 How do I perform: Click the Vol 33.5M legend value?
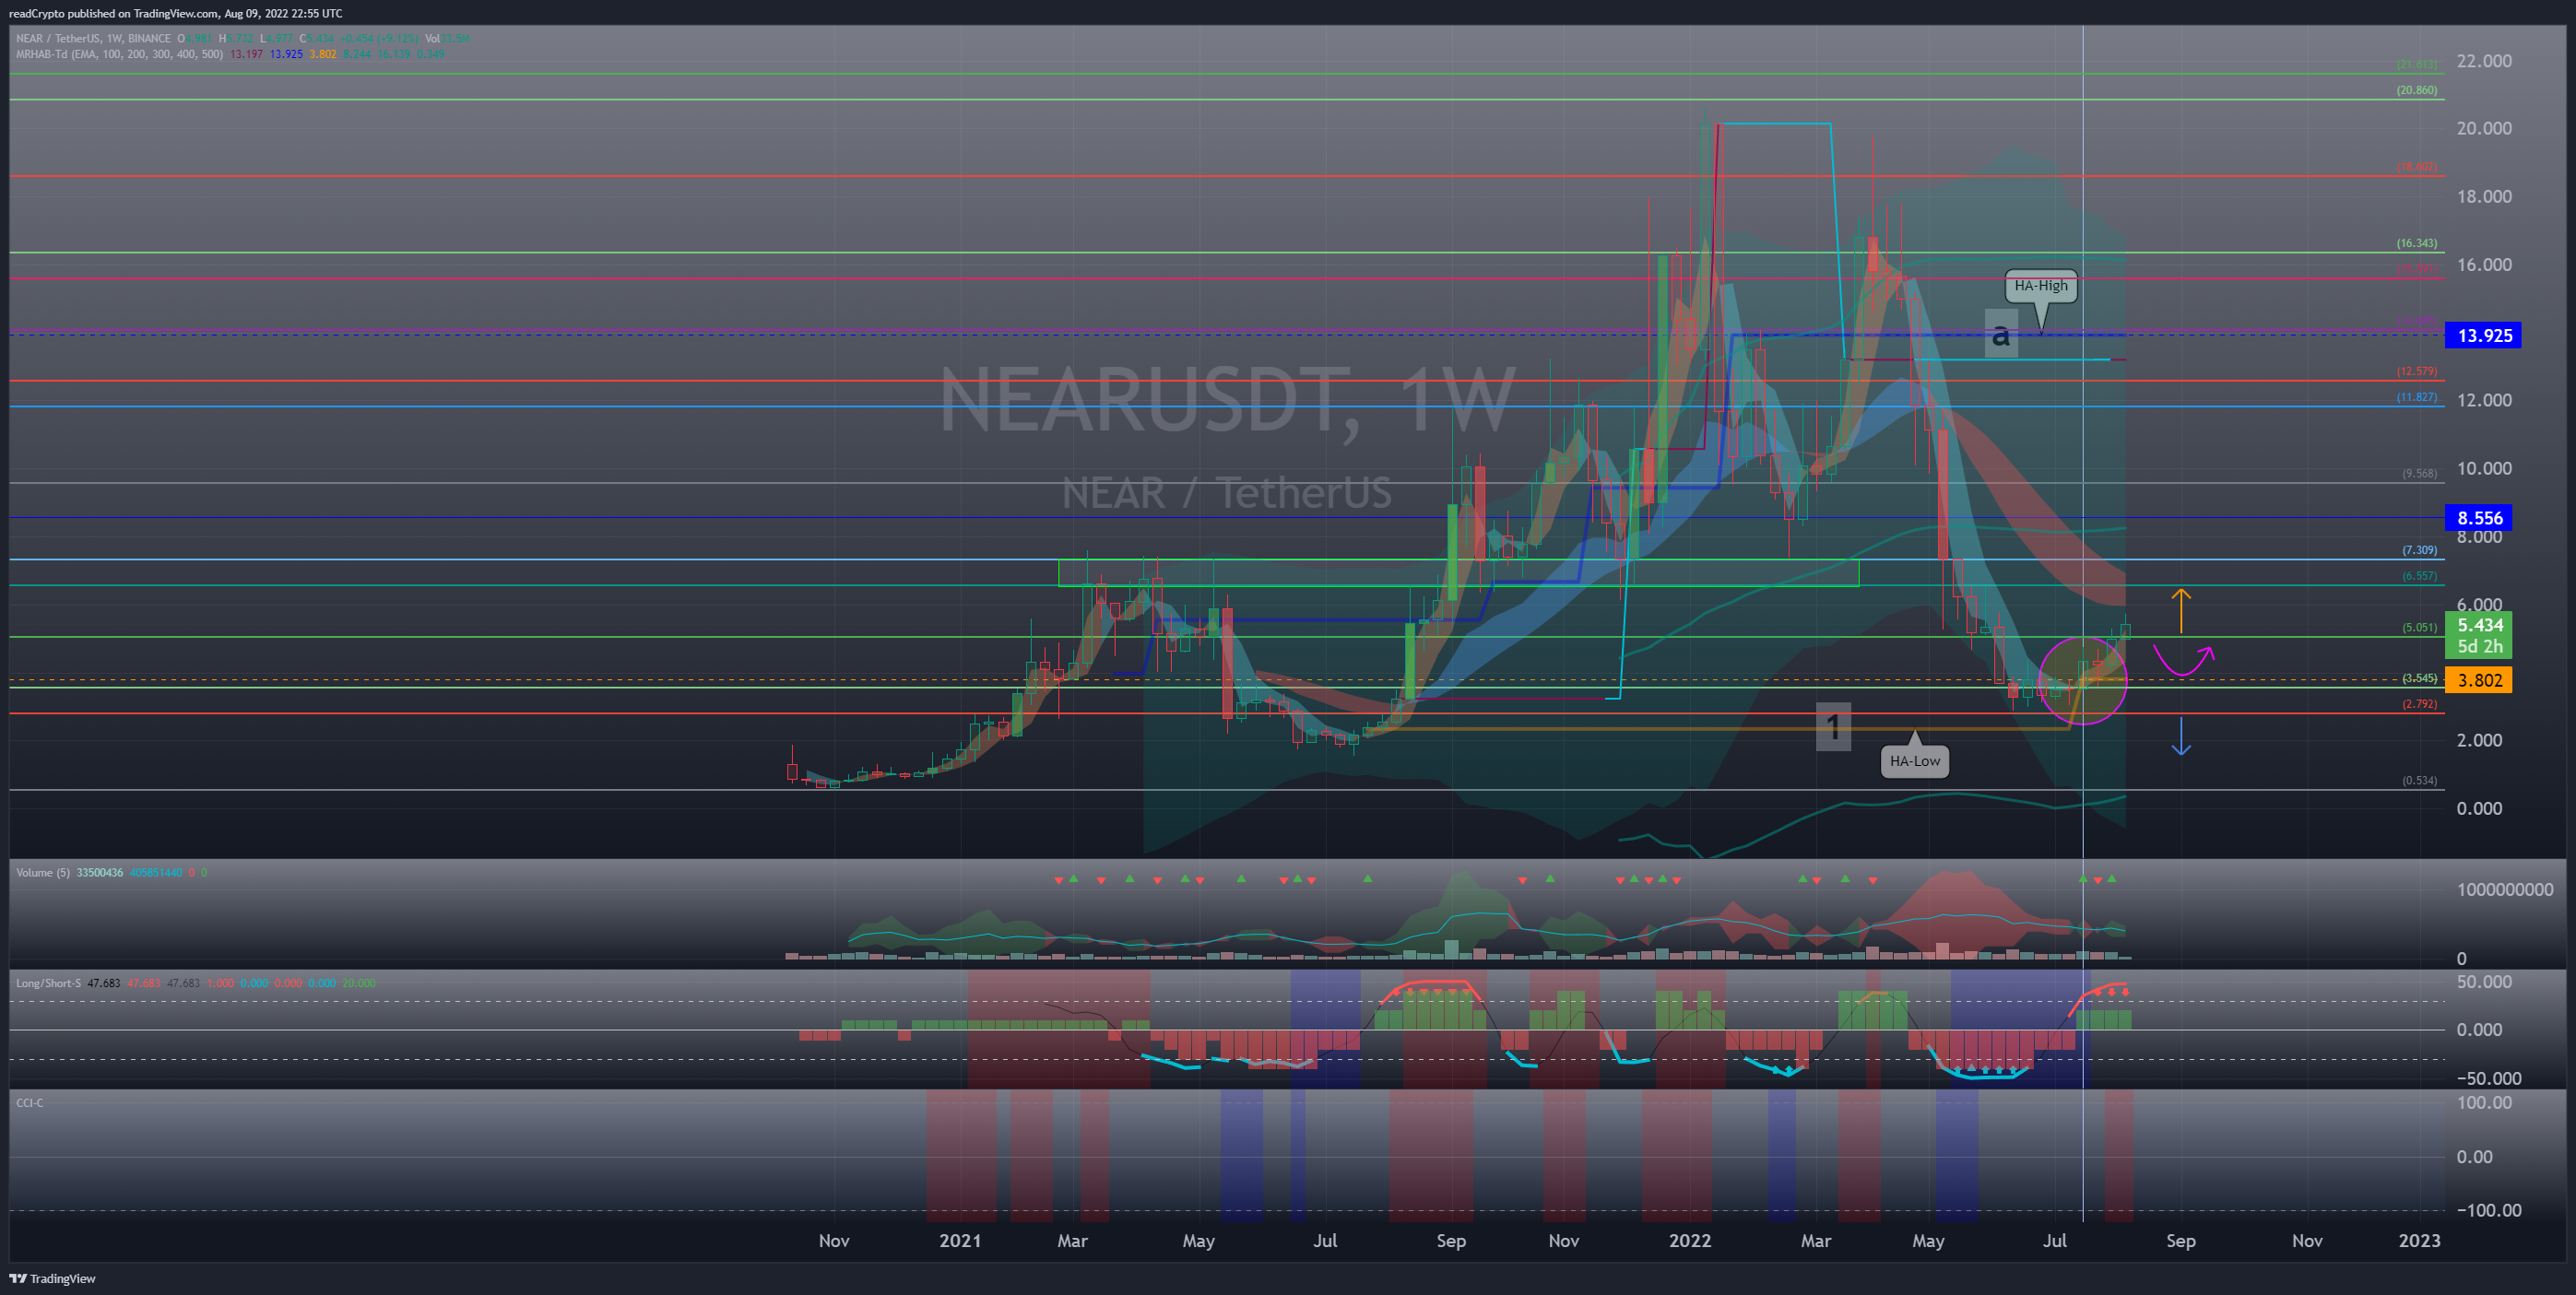pyautogui.click(x=447, y=39)
